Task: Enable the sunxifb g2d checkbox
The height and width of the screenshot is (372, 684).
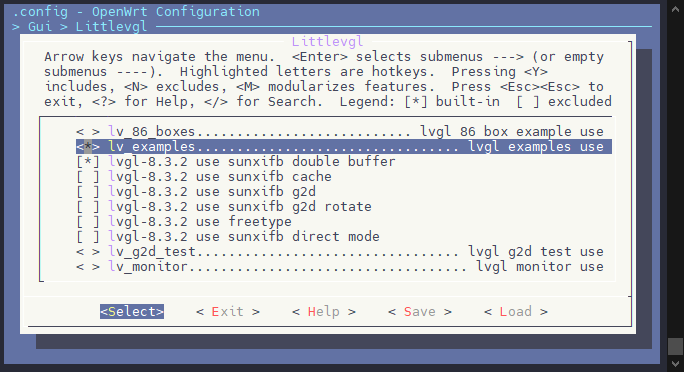Action: click(88, 192)
